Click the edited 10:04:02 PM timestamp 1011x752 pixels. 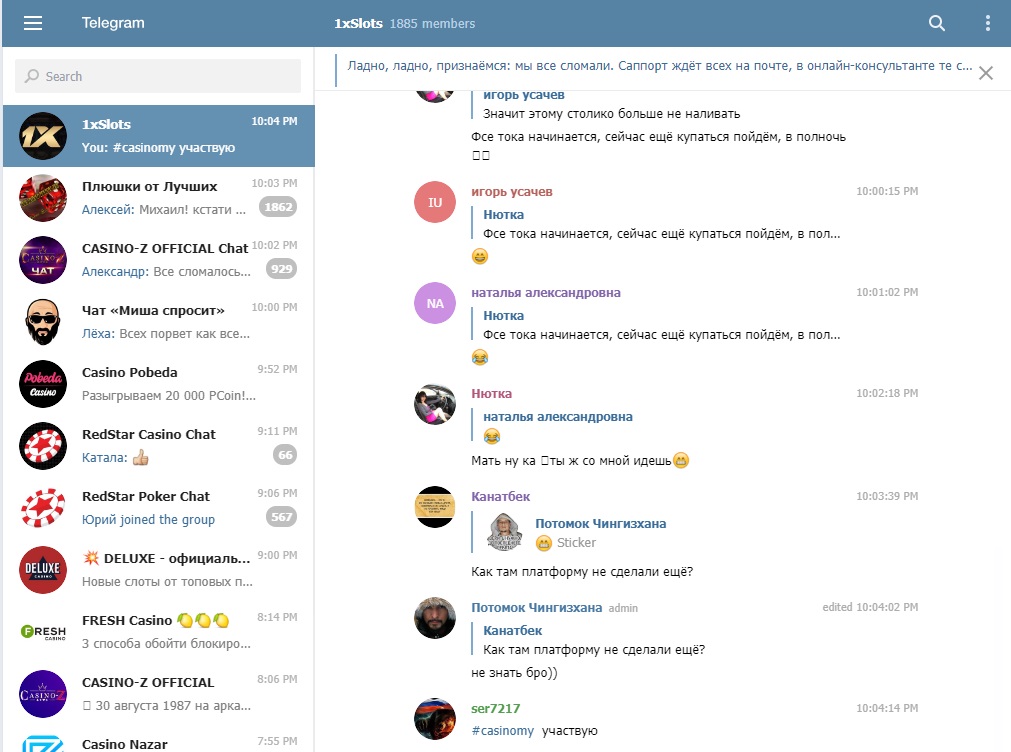[x=870, y=607]
